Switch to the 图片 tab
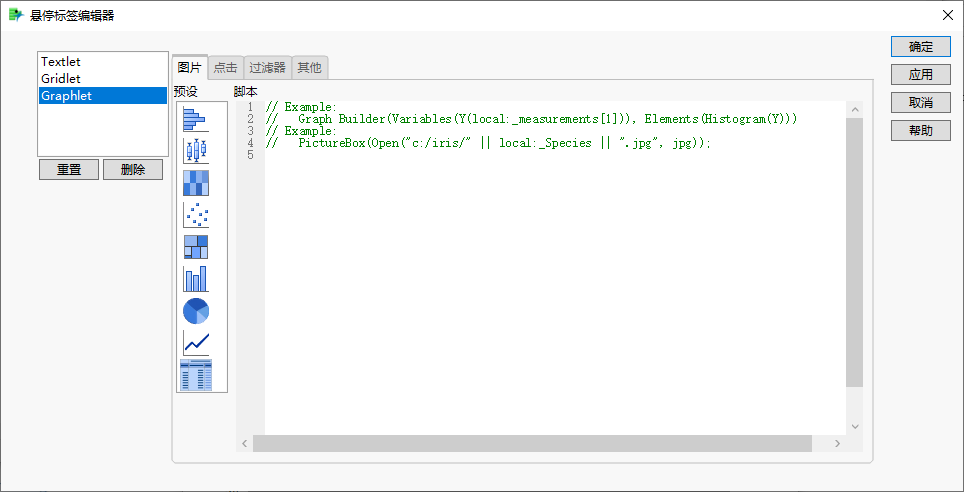Screen dimensions: 964x492 click(x=189, y=68)
